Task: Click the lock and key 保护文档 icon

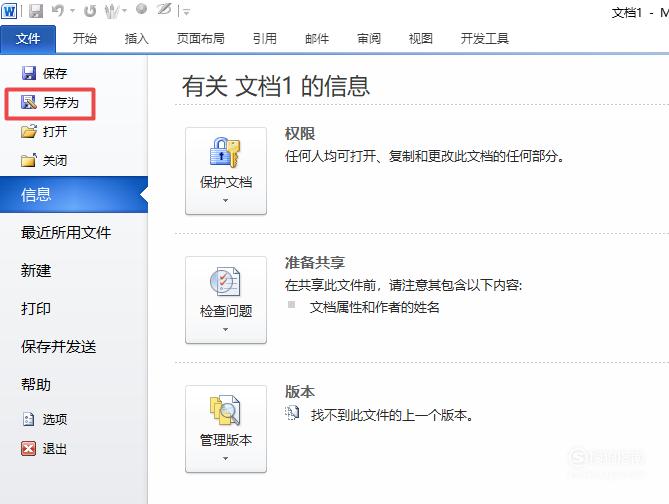Action: (225, 152)
